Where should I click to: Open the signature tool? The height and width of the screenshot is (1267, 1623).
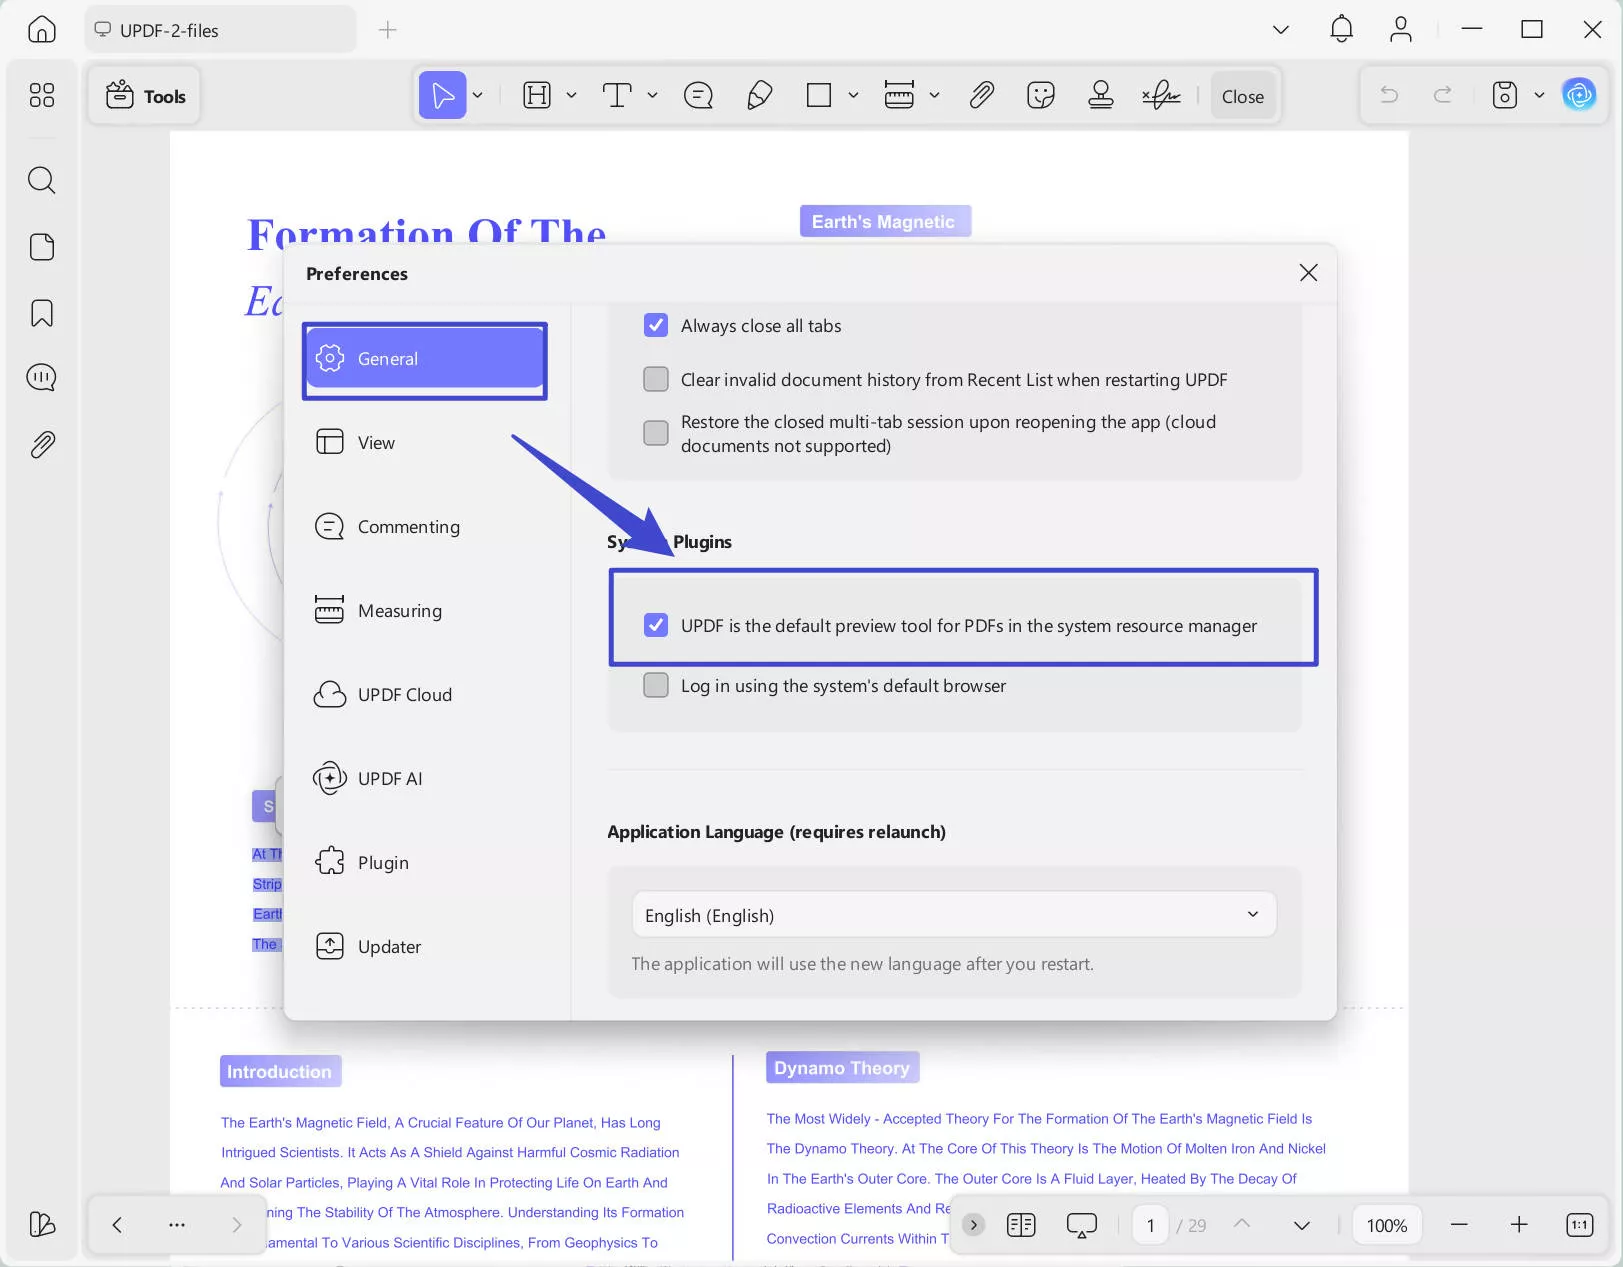[1161, 96]
